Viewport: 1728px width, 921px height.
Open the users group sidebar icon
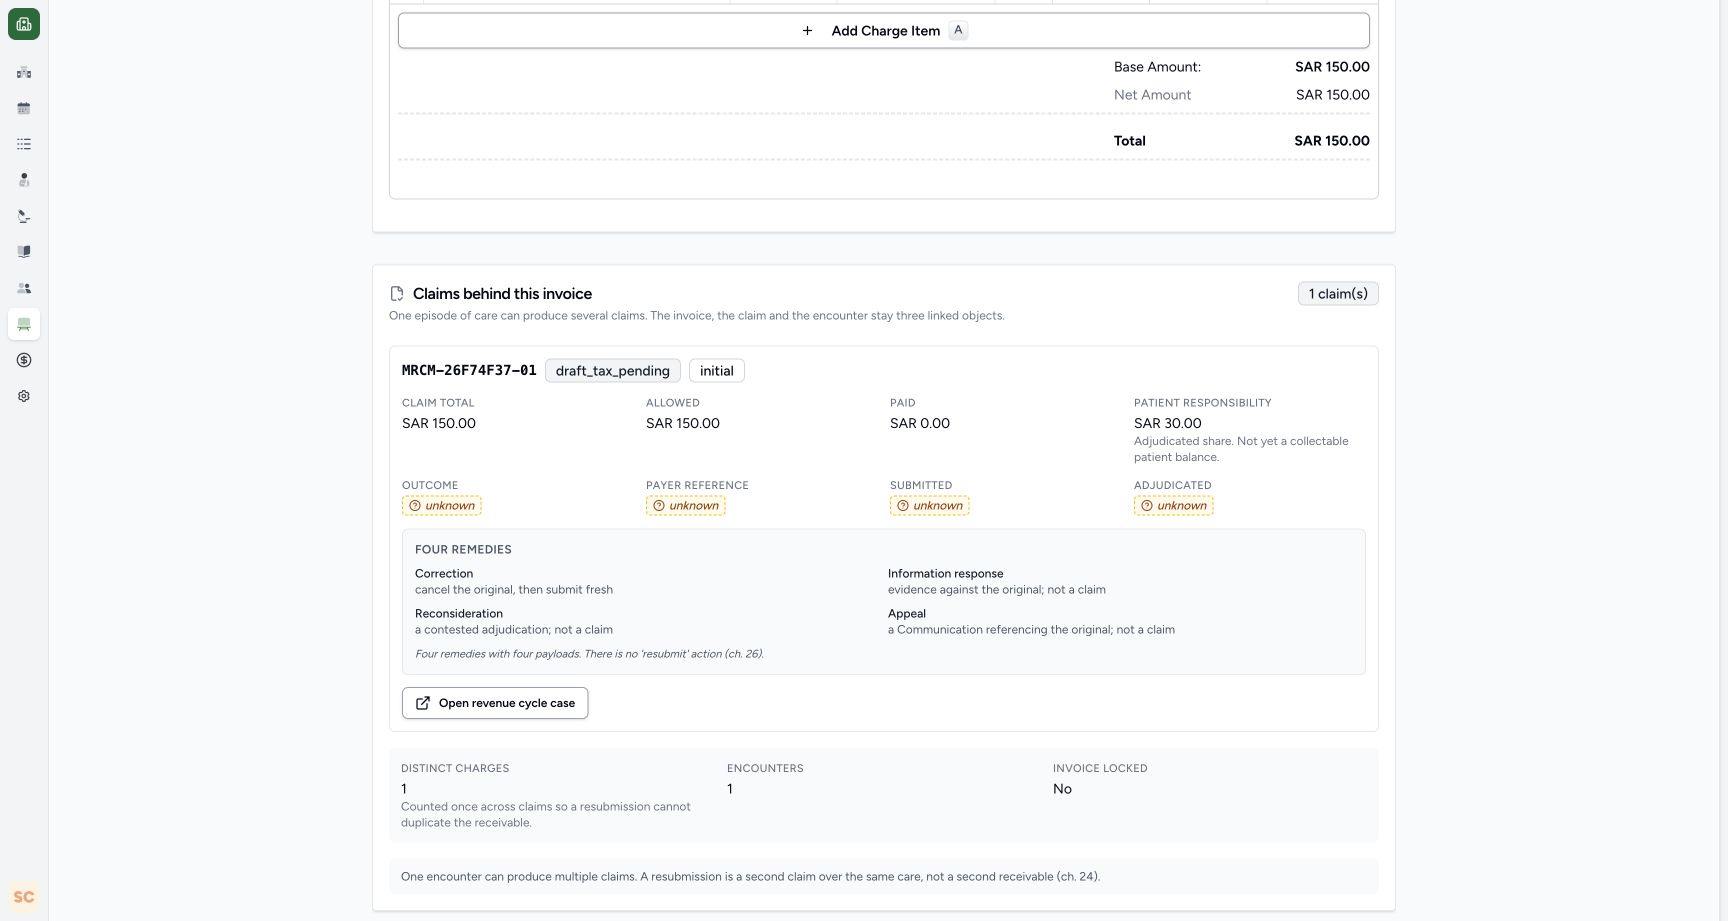24,288
